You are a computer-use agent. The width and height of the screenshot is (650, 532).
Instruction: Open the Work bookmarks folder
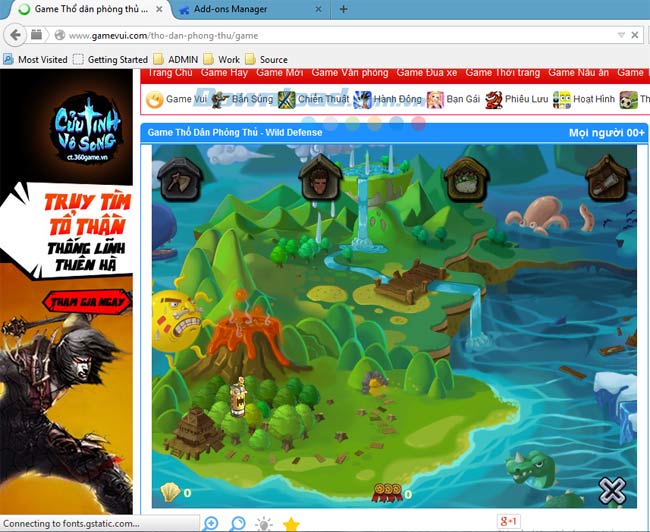[x=222, y=60]
